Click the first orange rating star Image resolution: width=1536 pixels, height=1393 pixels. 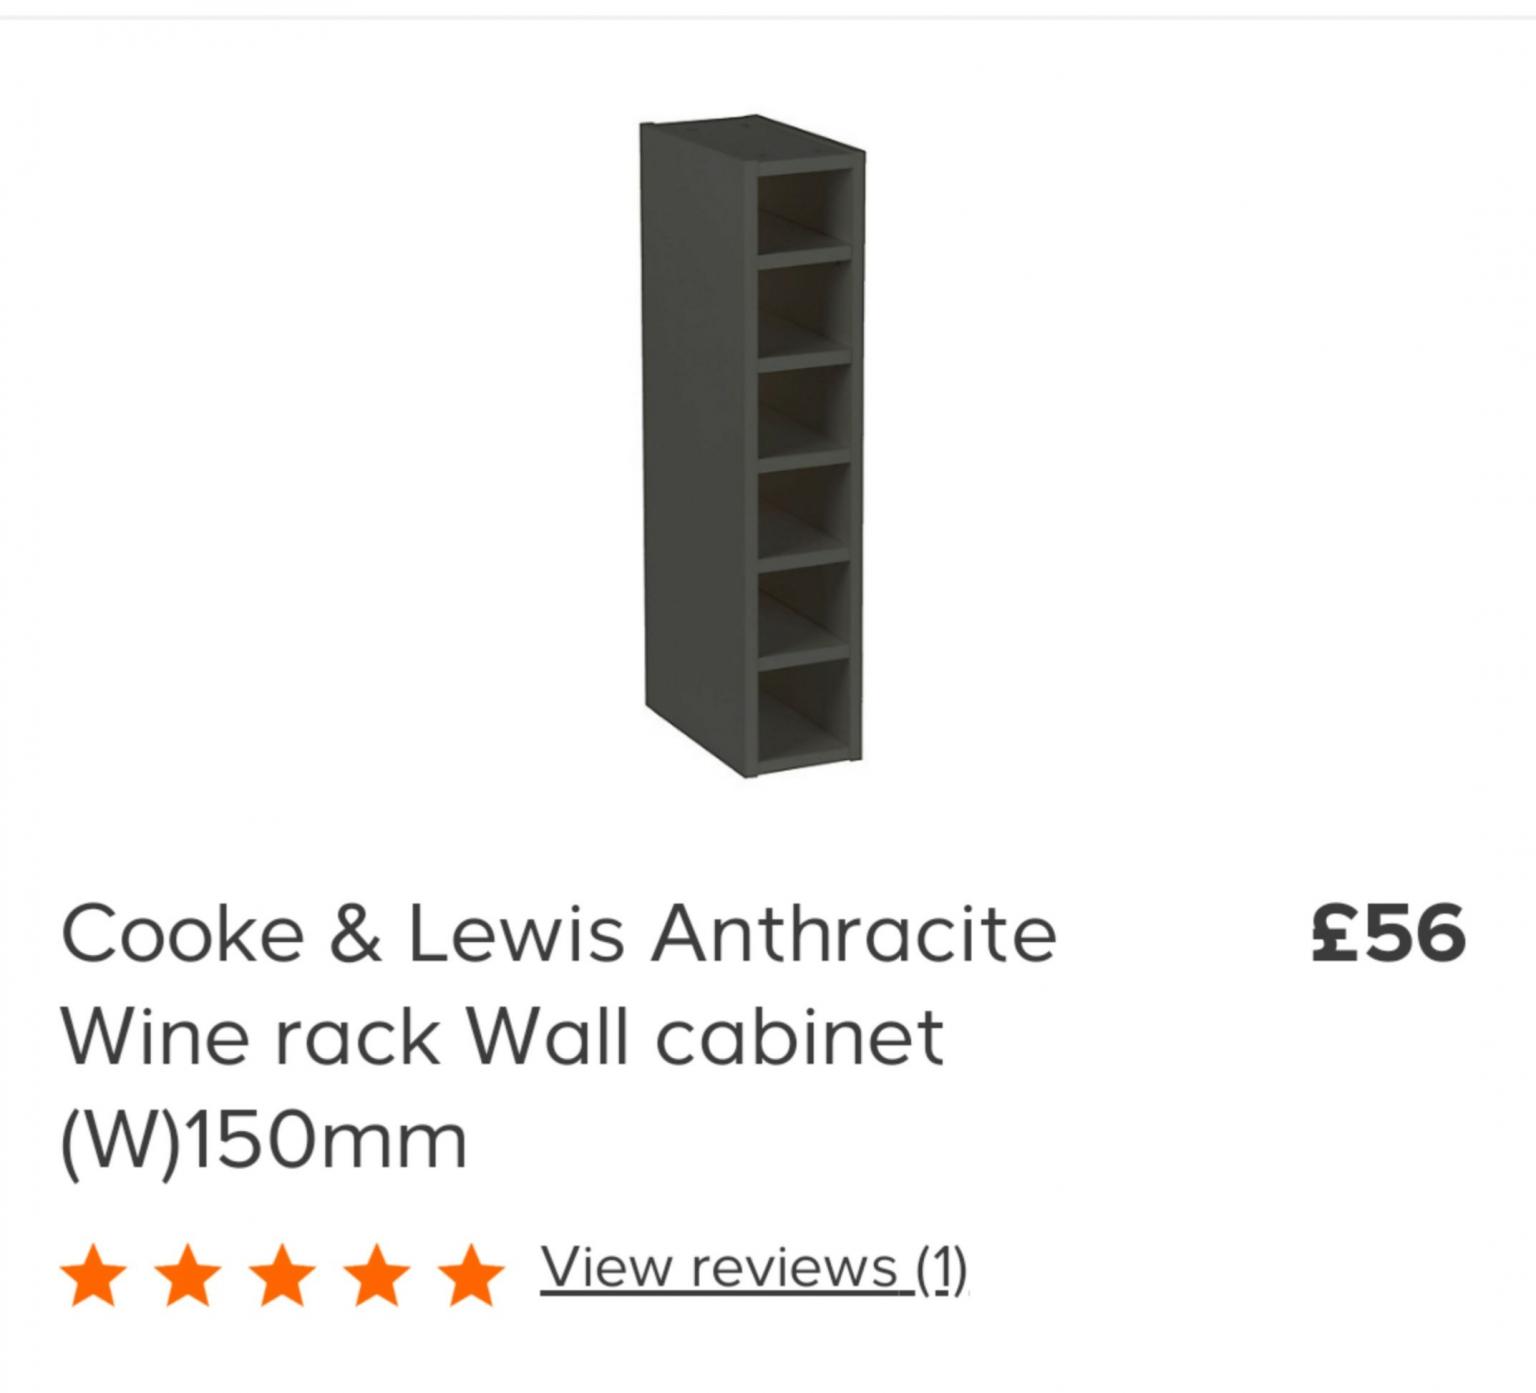(94, 1276)
